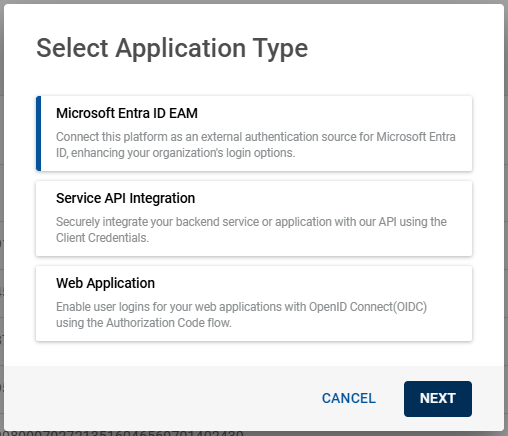Click the blue selection bar on Entra card

[38, 133]
